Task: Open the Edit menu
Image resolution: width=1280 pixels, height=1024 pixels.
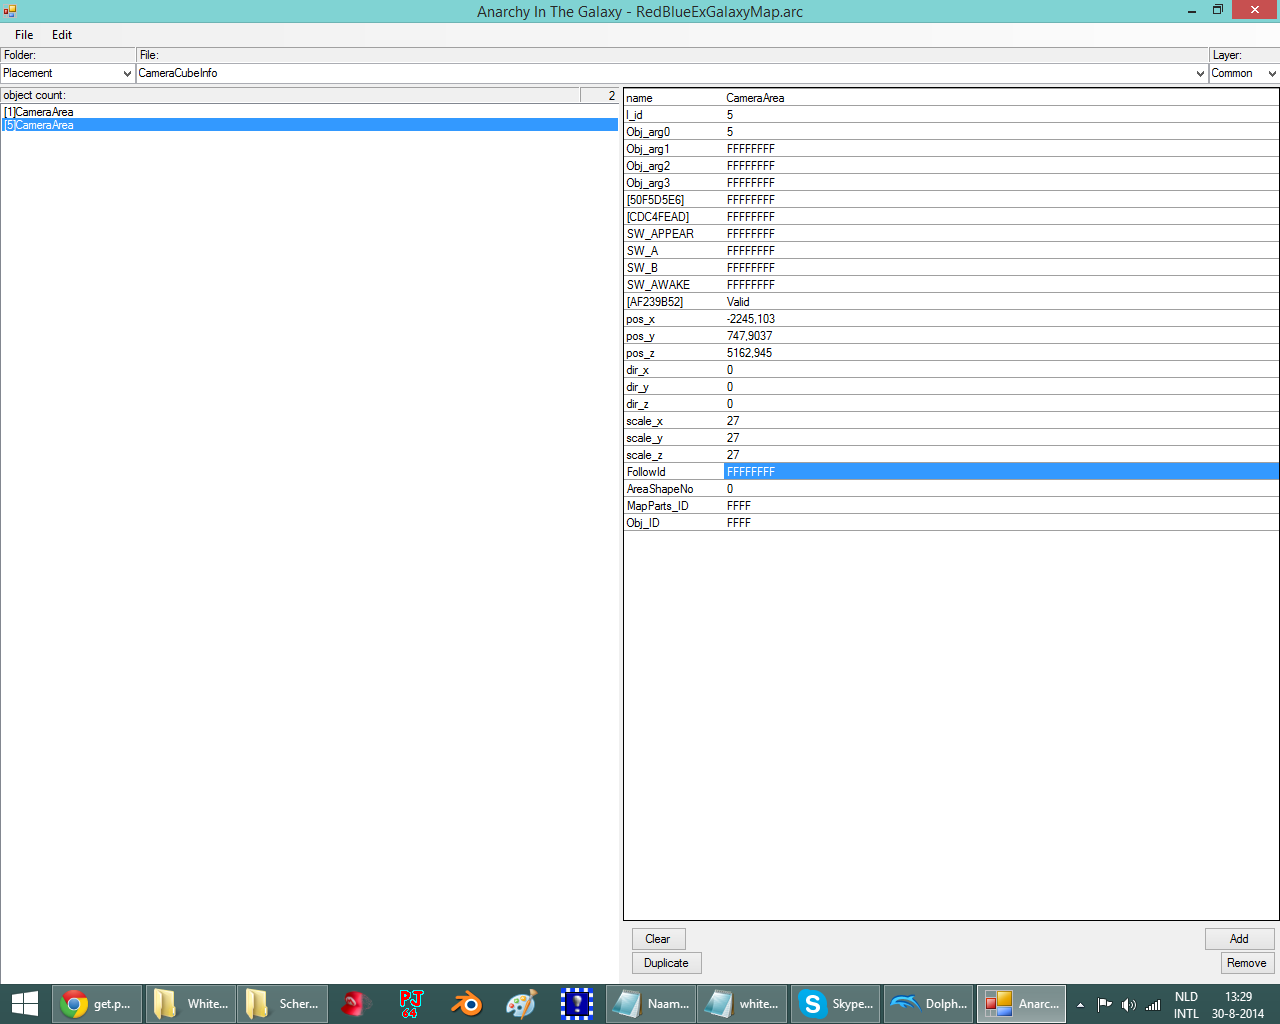Action: tap(62, 35)
